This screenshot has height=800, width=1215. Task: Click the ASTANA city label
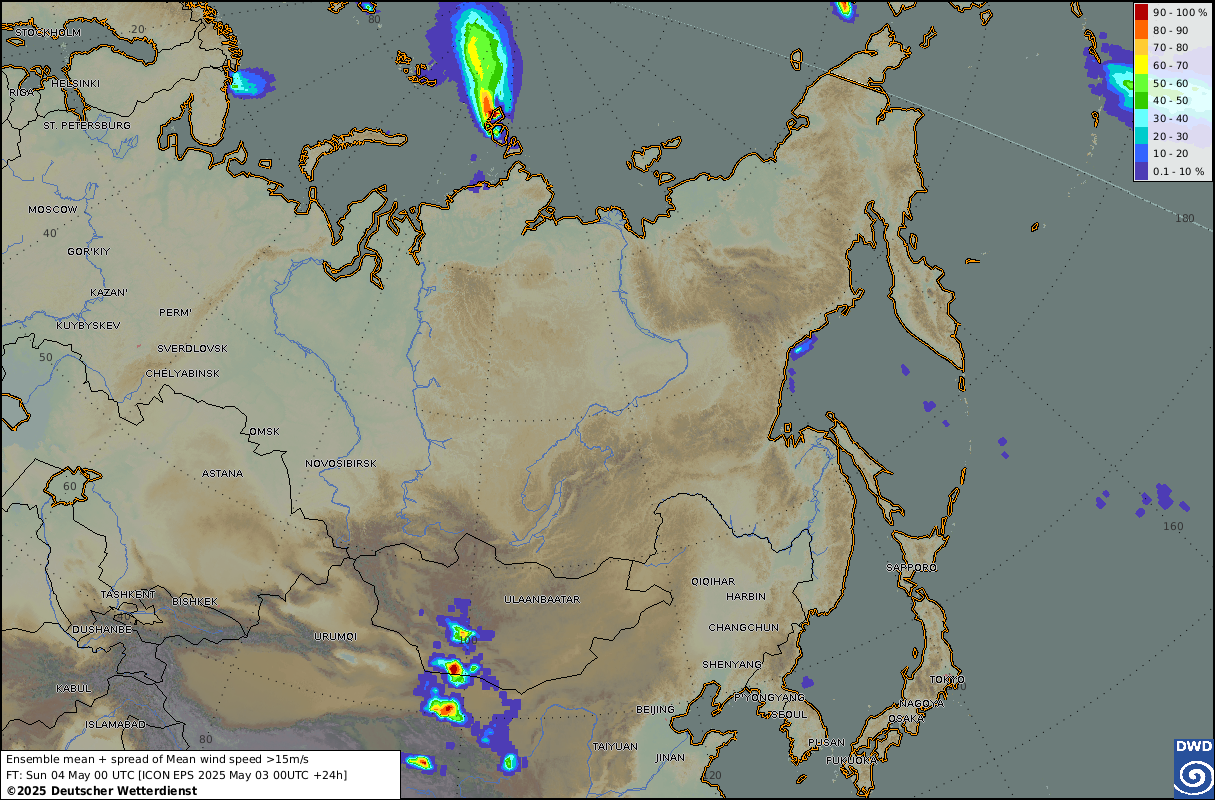[222, 473]
